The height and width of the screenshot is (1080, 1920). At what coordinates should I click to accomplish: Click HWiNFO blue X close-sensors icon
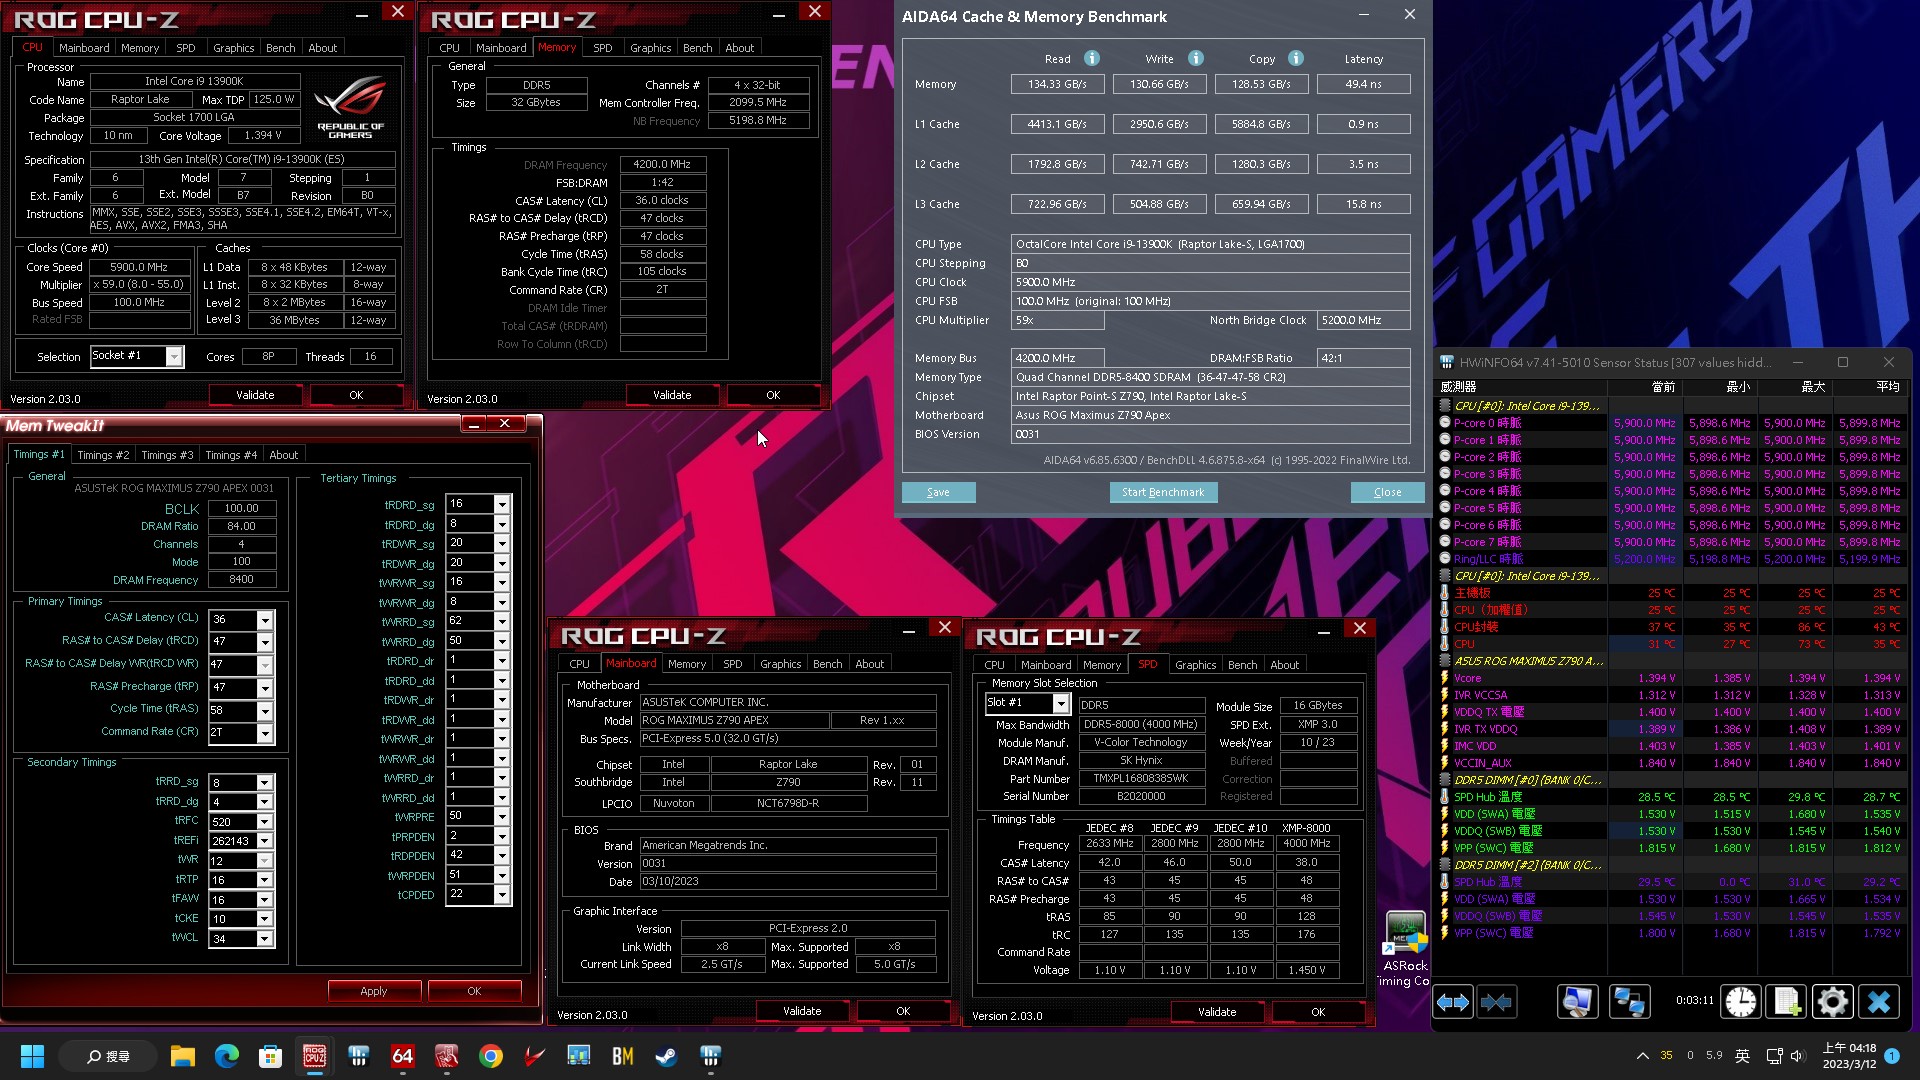[x=1879, y=1002]
